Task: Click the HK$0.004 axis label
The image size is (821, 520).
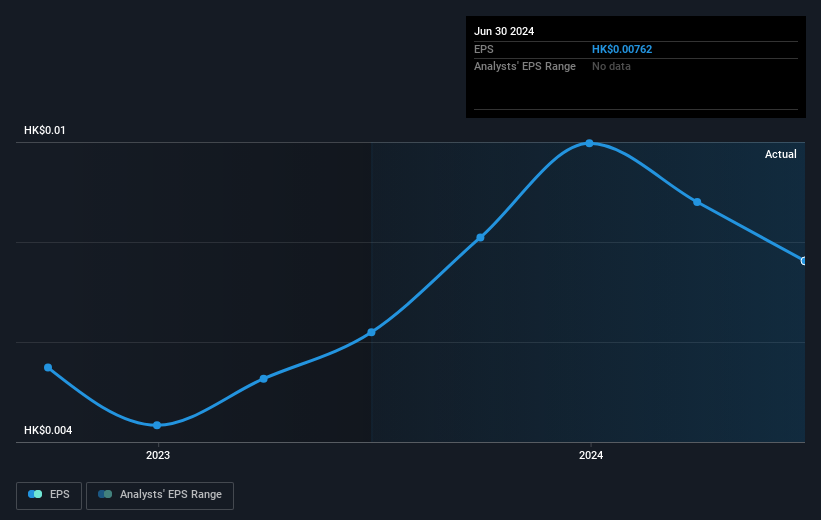Action: tap(48, 430)
